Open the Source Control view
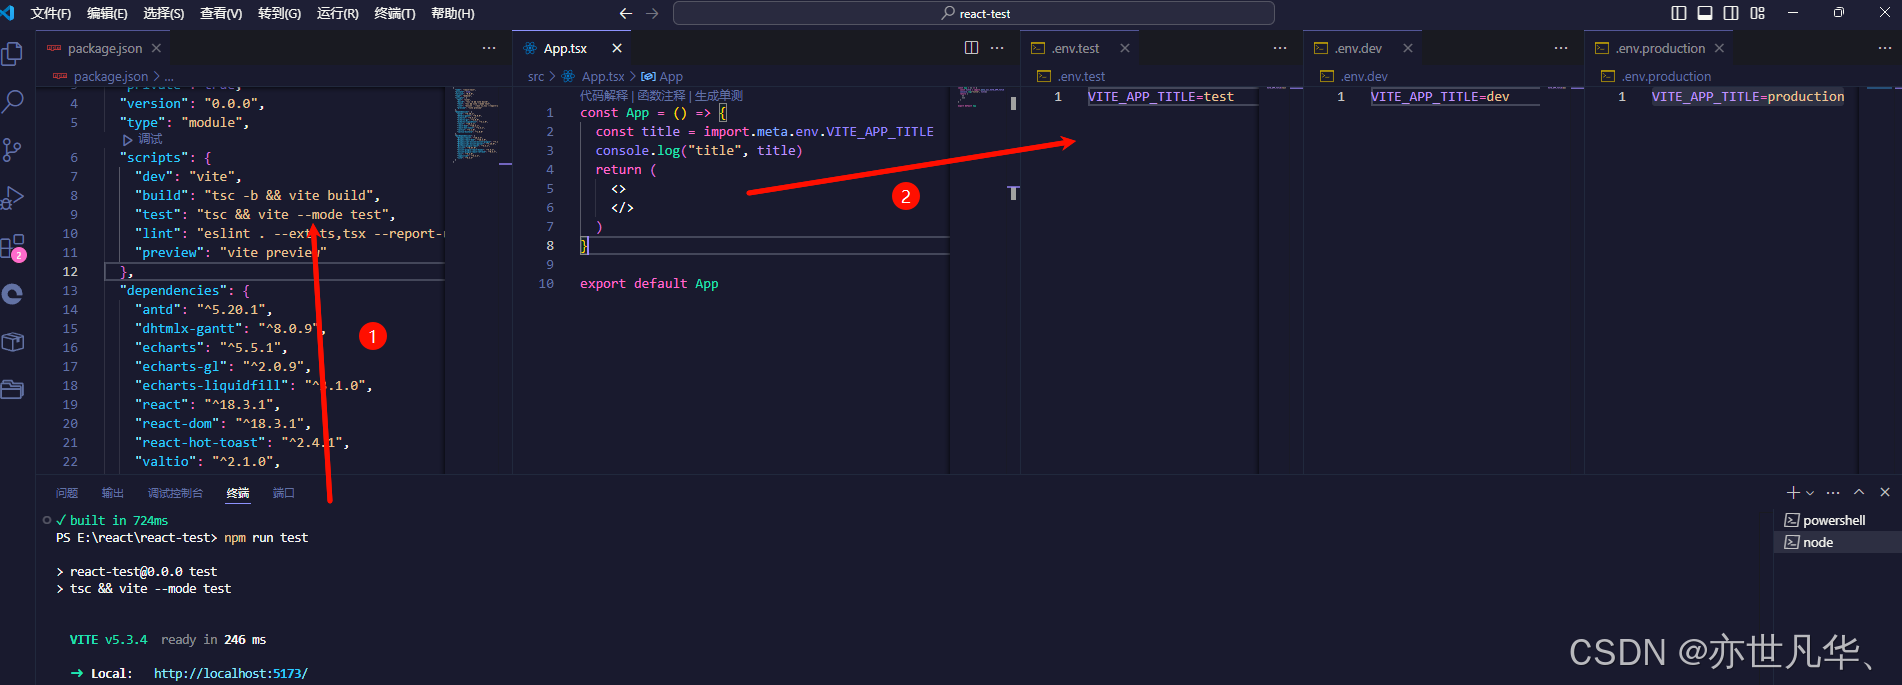The width and height of the screenshot is (1902, 685). pyautogui.click(x=13, y=149)
